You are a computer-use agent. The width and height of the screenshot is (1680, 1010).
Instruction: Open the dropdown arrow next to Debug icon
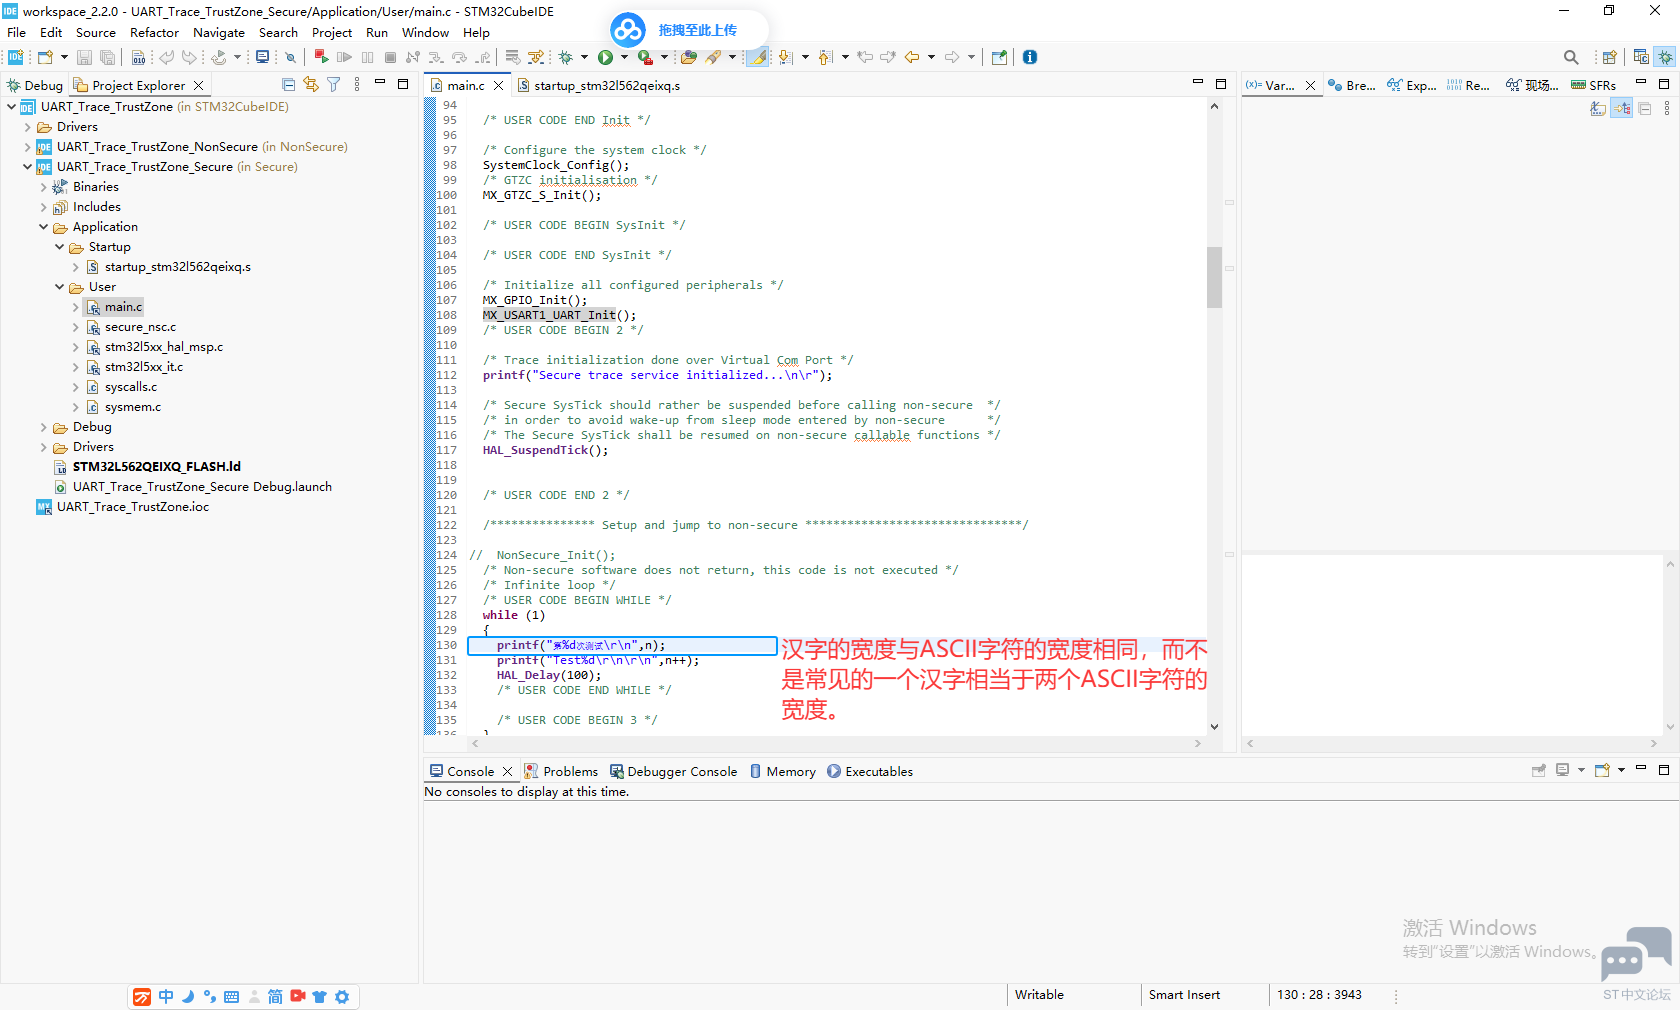(x=585, y=57)
